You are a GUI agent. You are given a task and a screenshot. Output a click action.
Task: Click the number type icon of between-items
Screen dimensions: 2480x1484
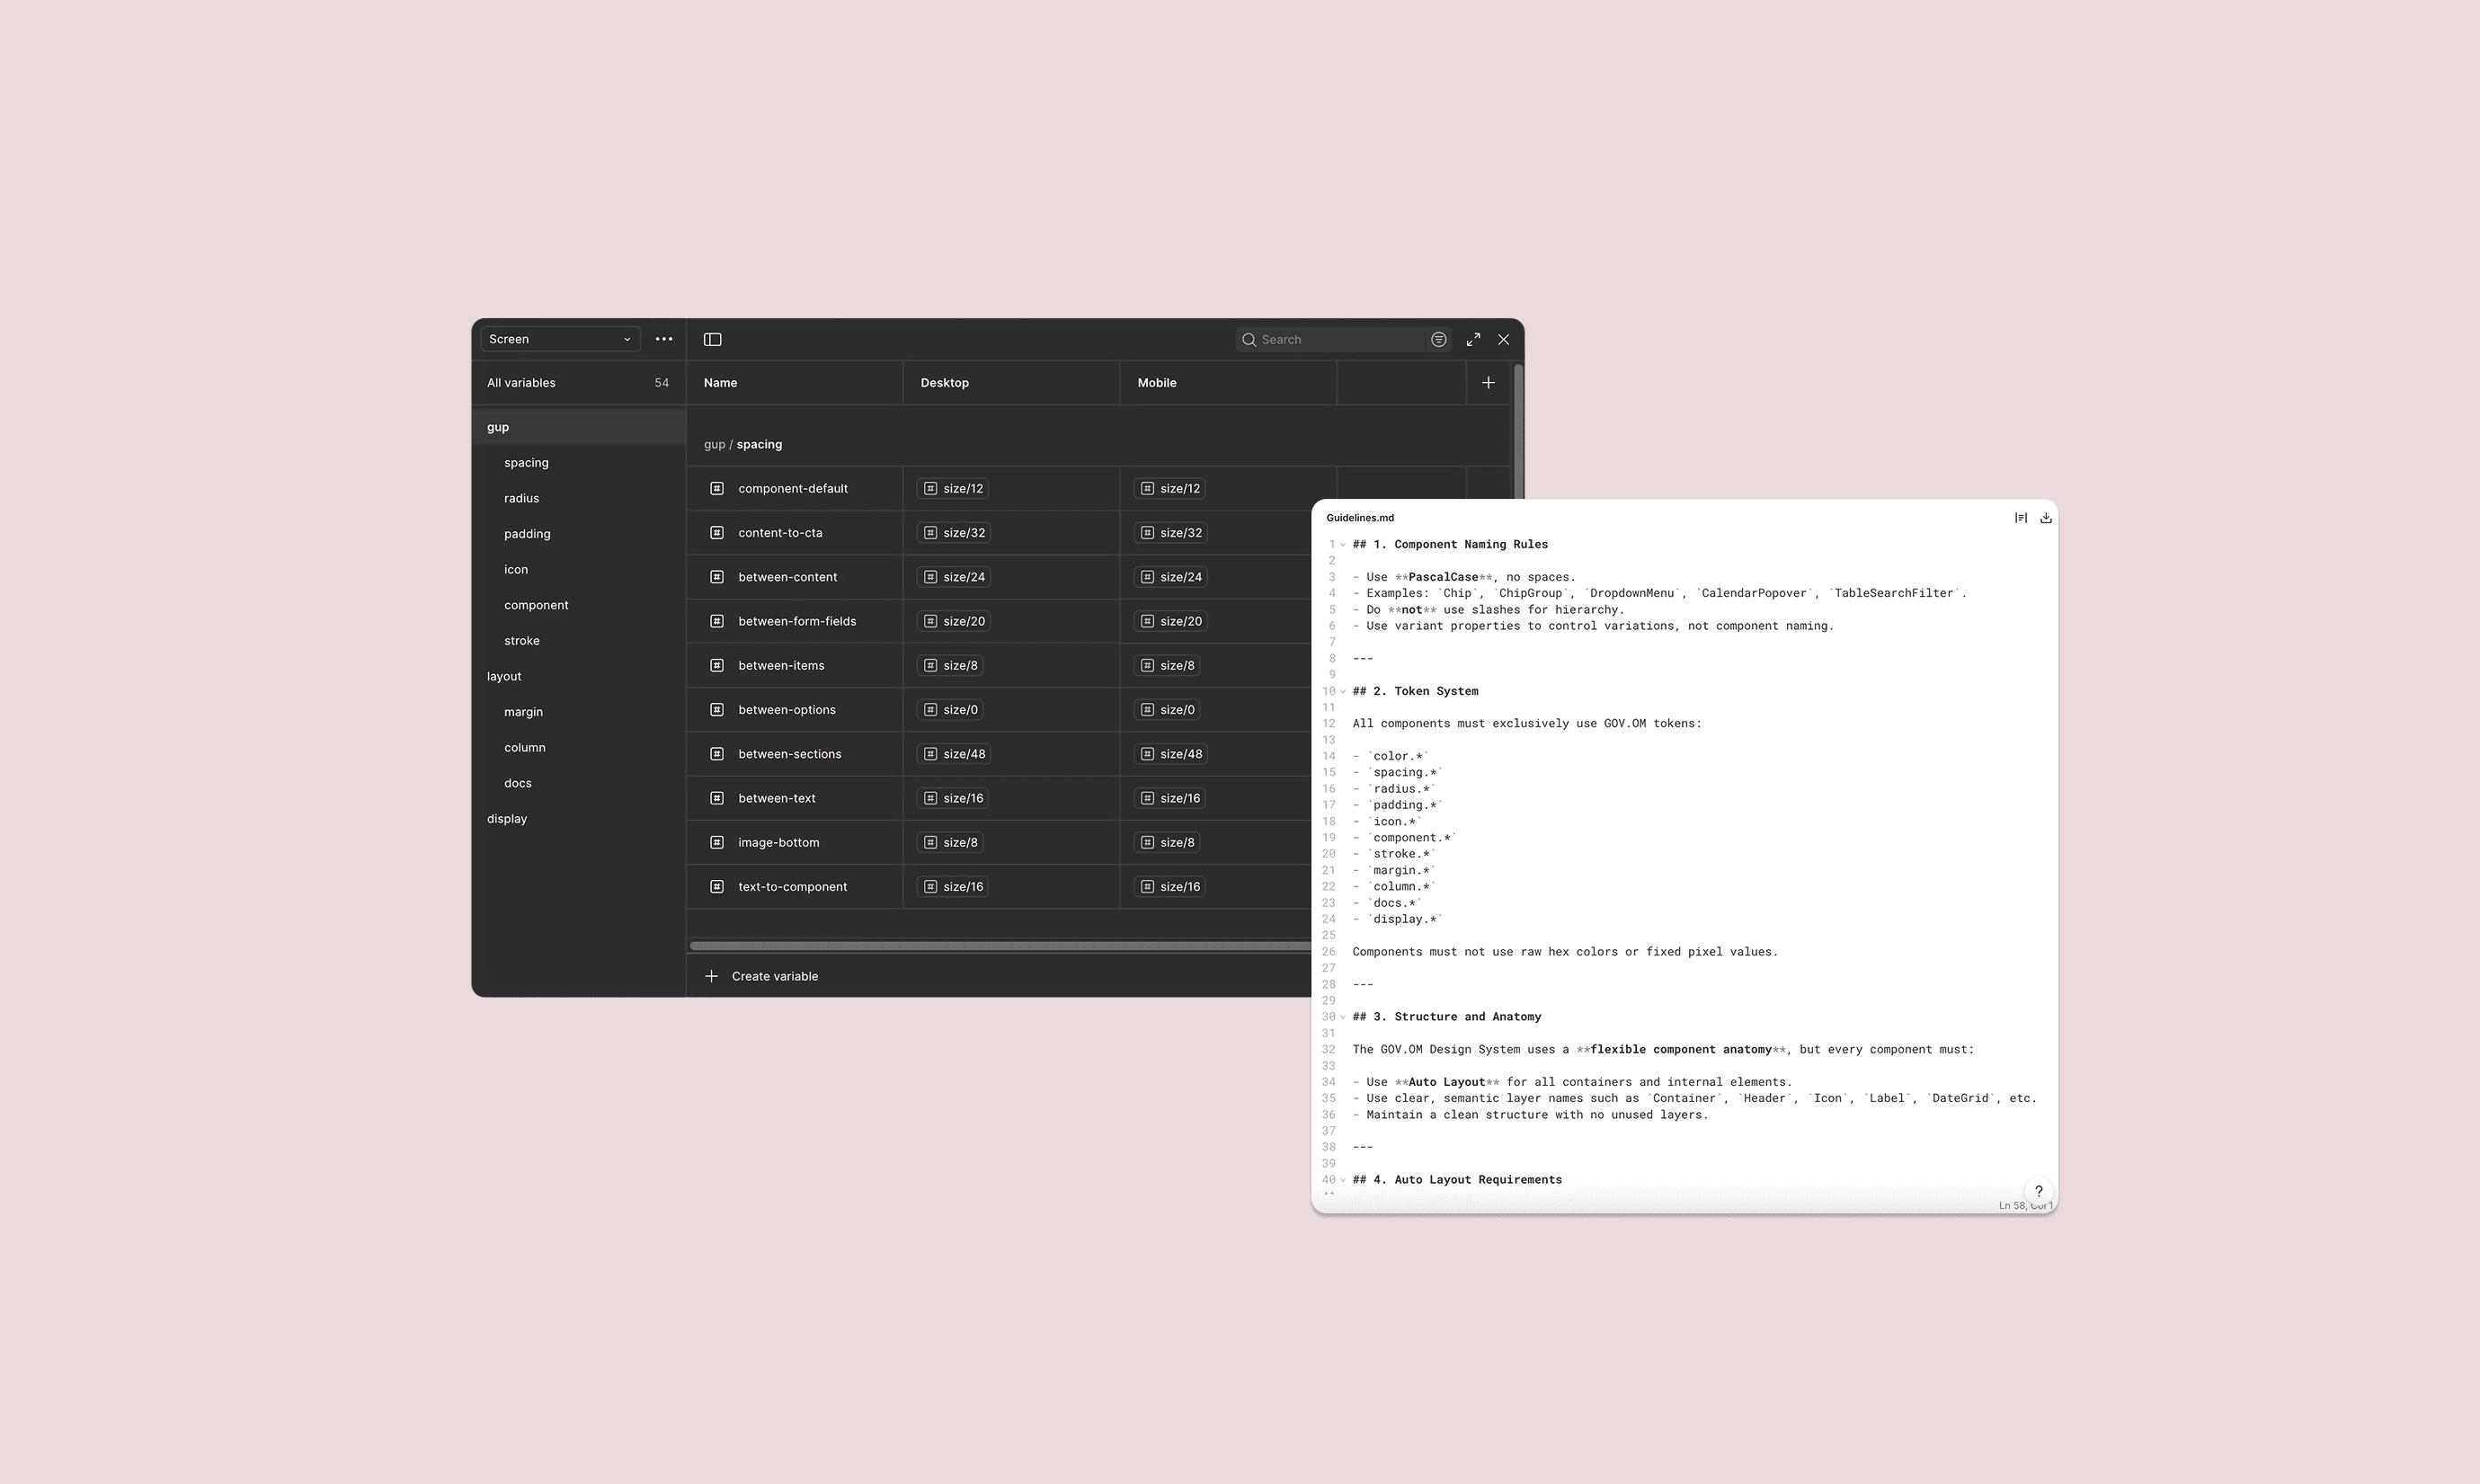(x=716, y=665)
